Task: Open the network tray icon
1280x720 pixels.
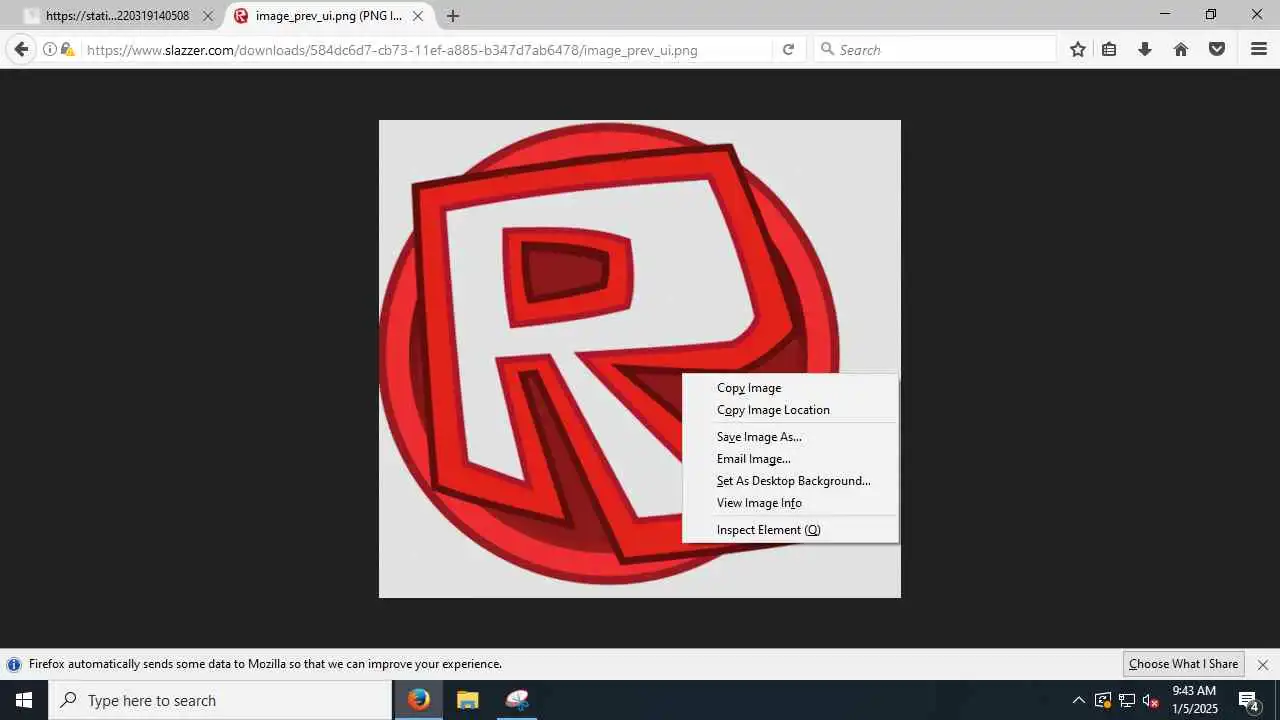Action: click(1127, 700)
